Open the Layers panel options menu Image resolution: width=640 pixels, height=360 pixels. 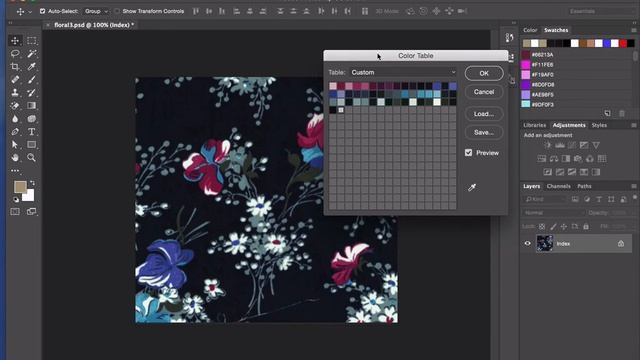point(633,186)
